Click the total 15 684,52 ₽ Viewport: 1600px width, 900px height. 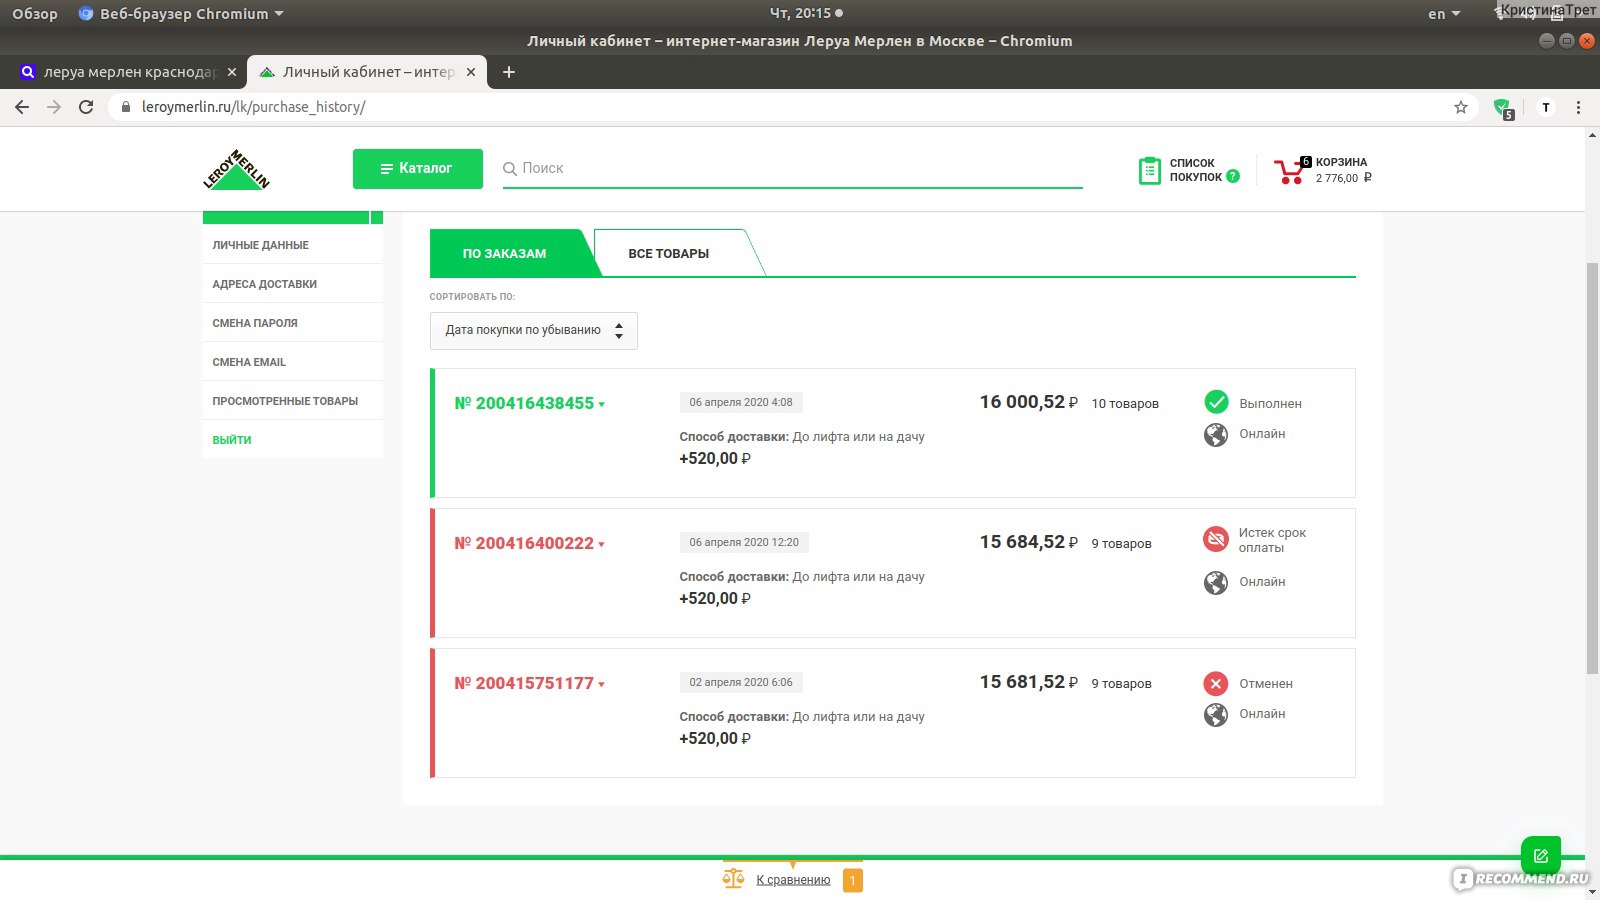1029,542
